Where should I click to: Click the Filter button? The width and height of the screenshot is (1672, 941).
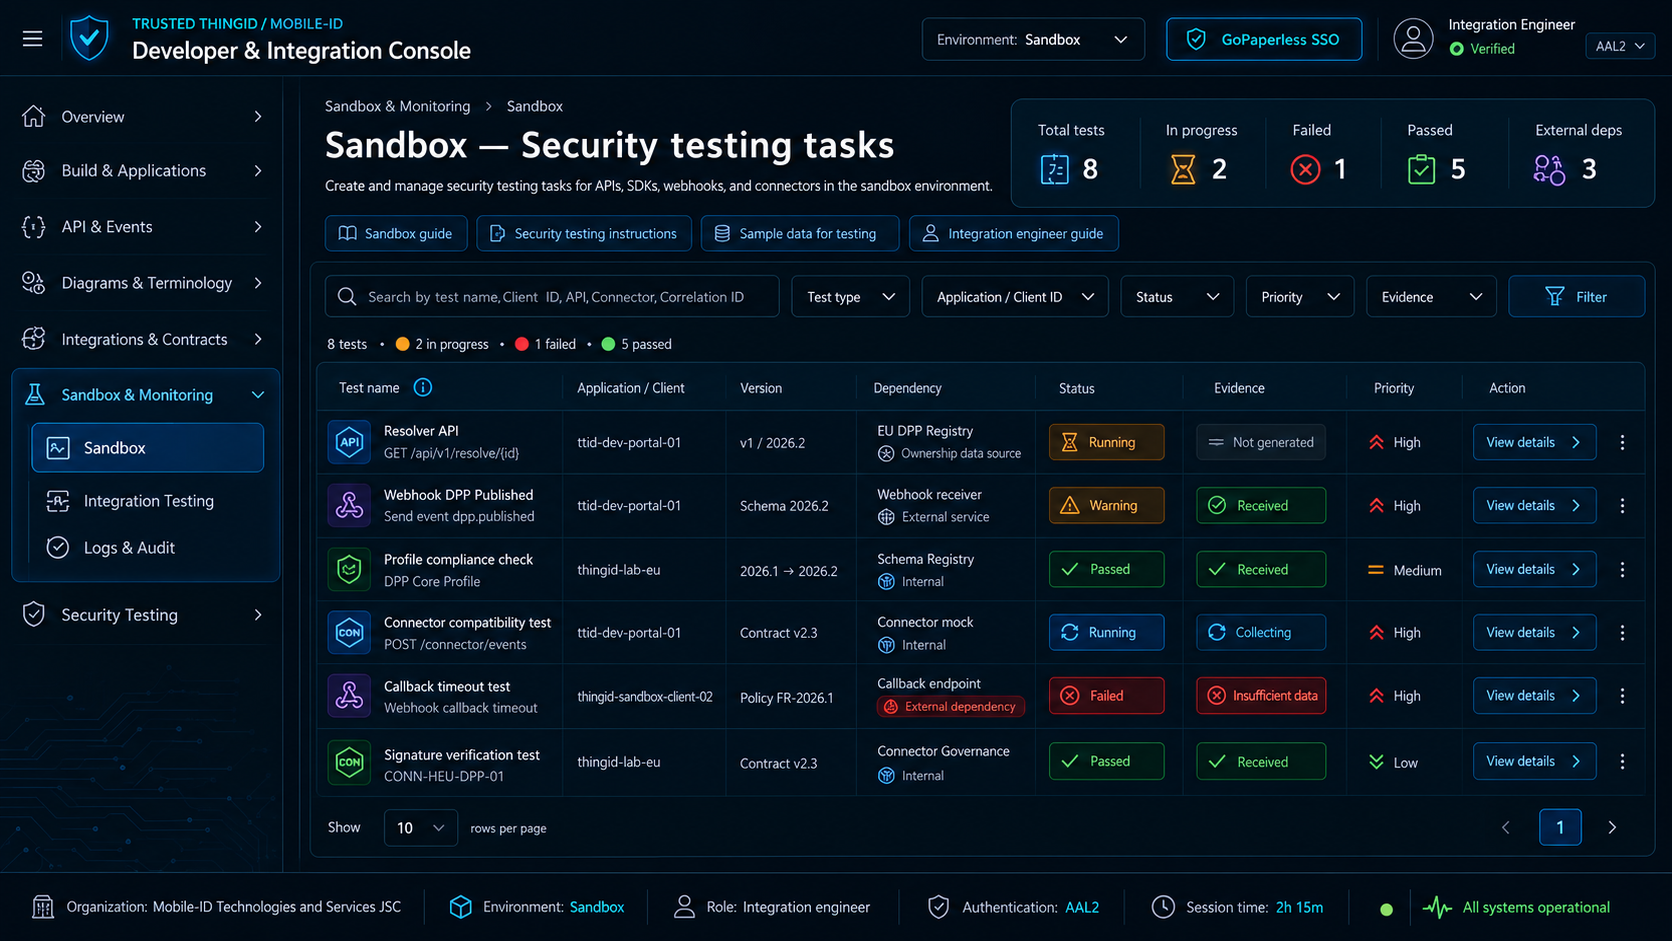pyautogui.click(x=1576, y=297)
